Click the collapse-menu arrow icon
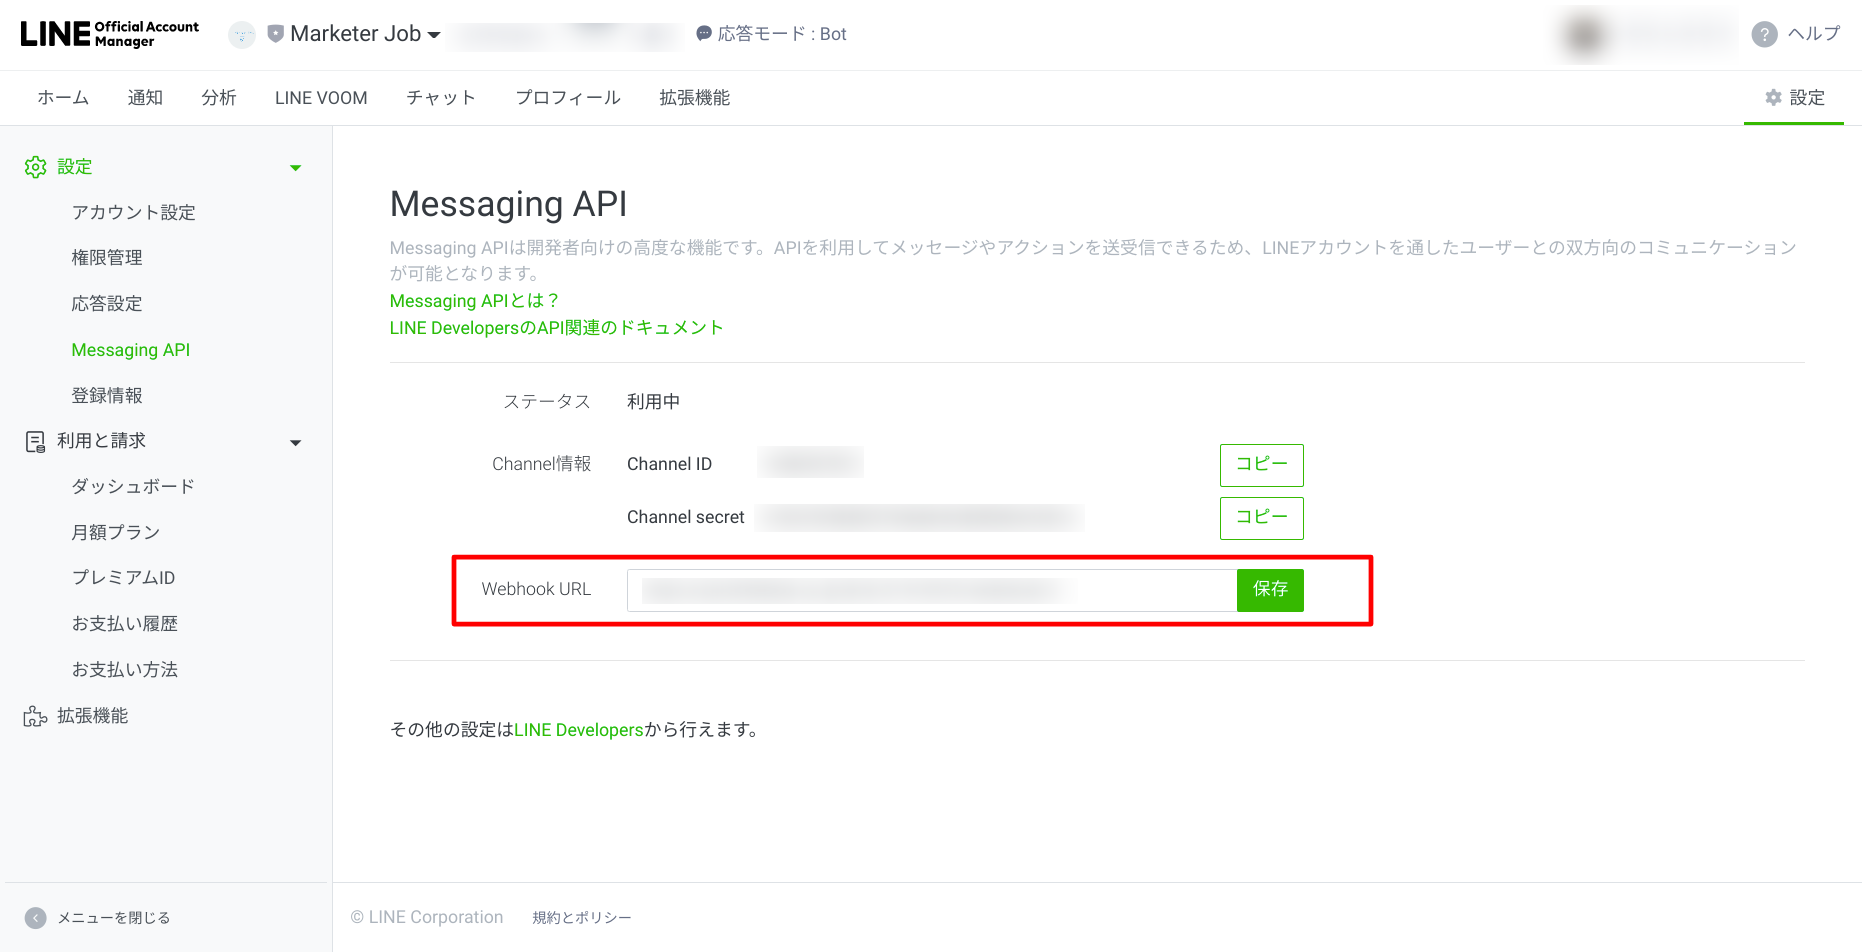Image resolution: width=1862 pixels, height=952 pixels. point(36,918)
